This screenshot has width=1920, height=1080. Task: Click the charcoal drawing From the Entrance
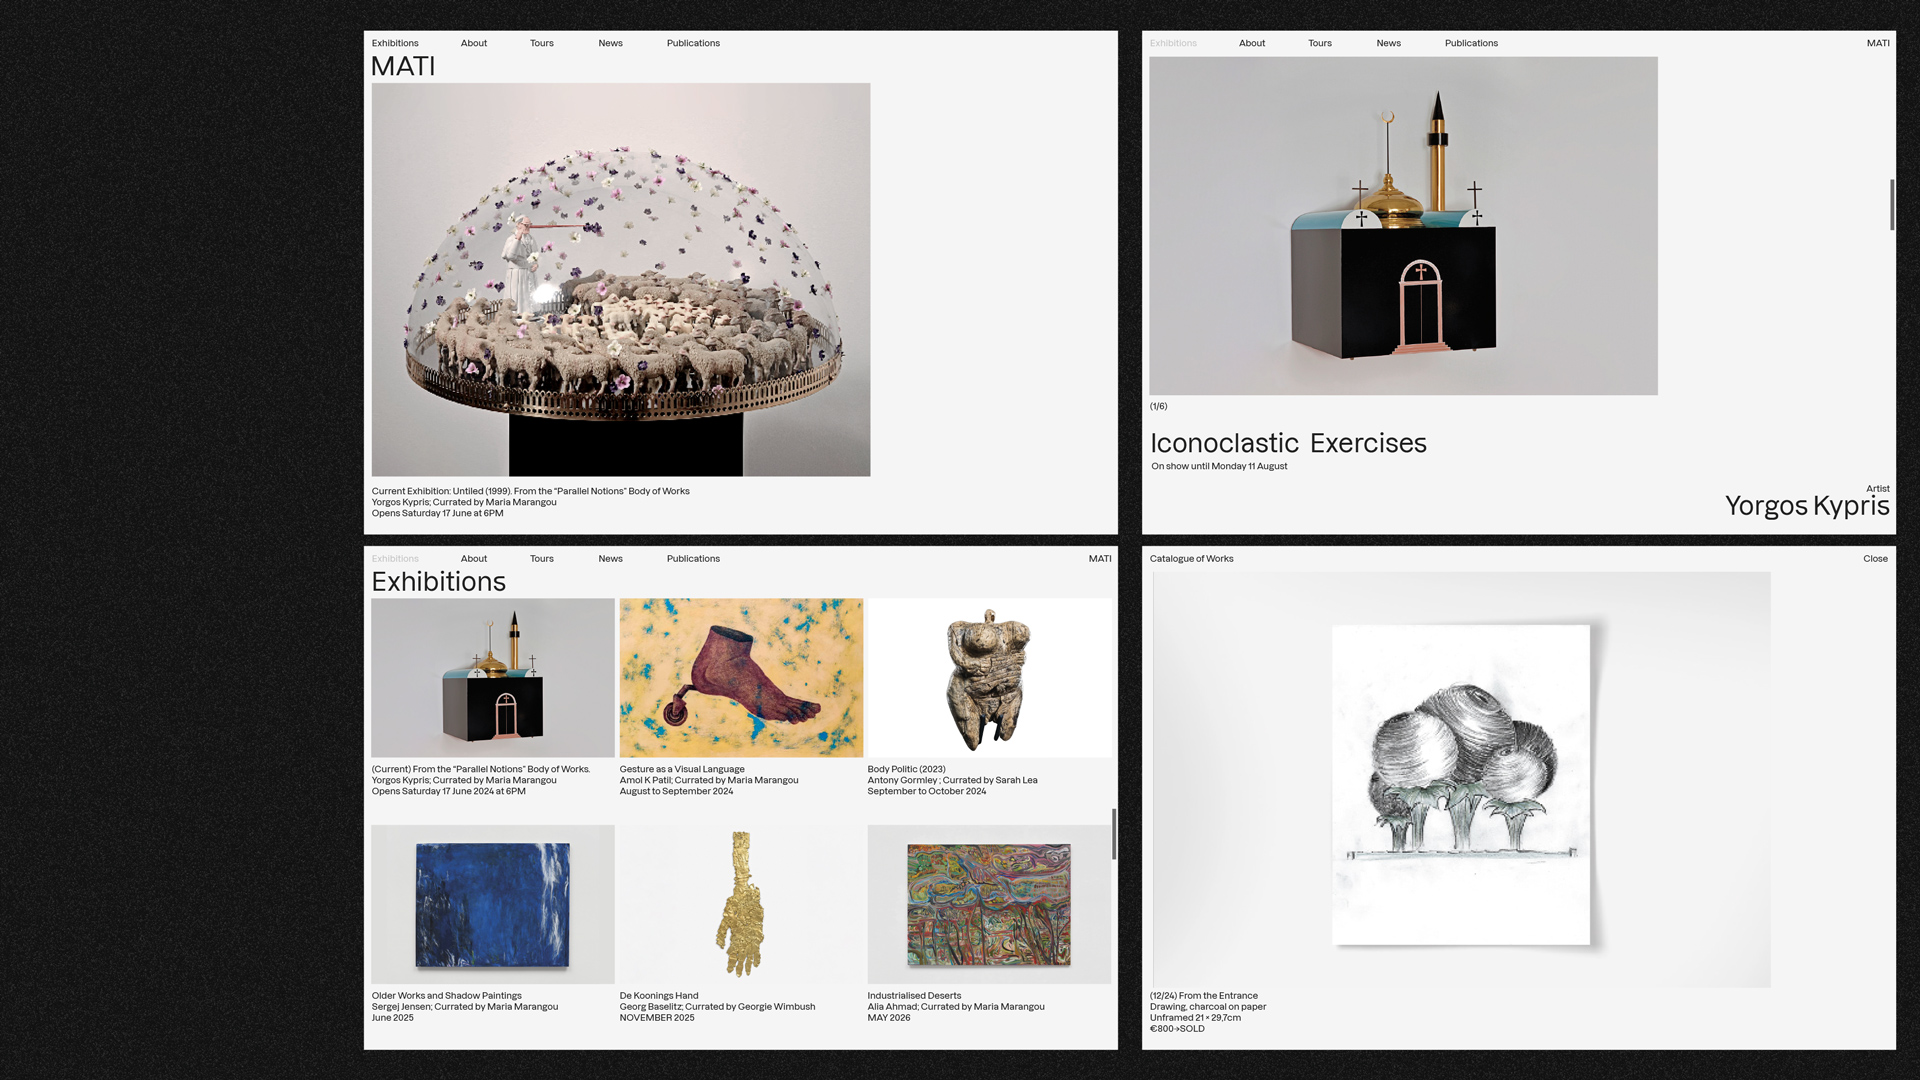(1461, 784)
